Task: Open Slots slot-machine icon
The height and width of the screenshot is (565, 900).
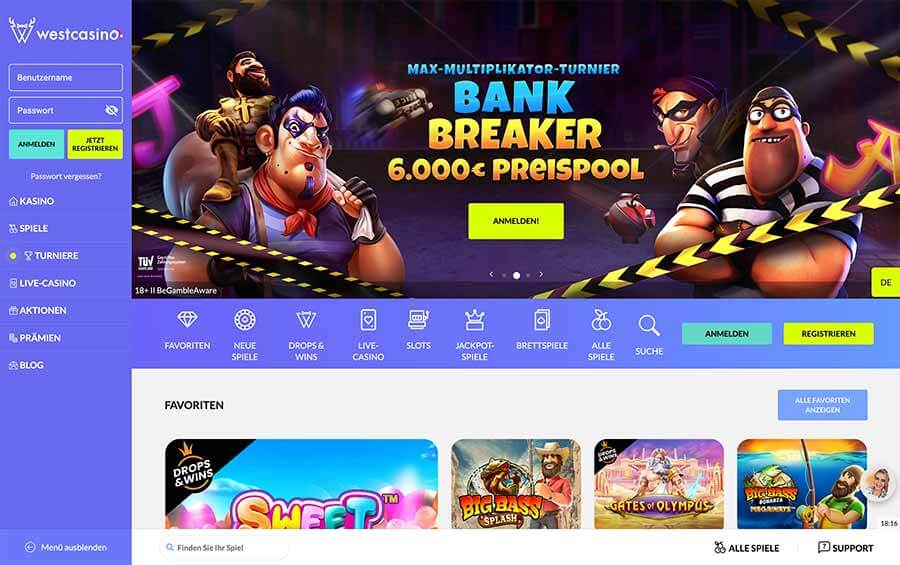Action: click(418, 319)
